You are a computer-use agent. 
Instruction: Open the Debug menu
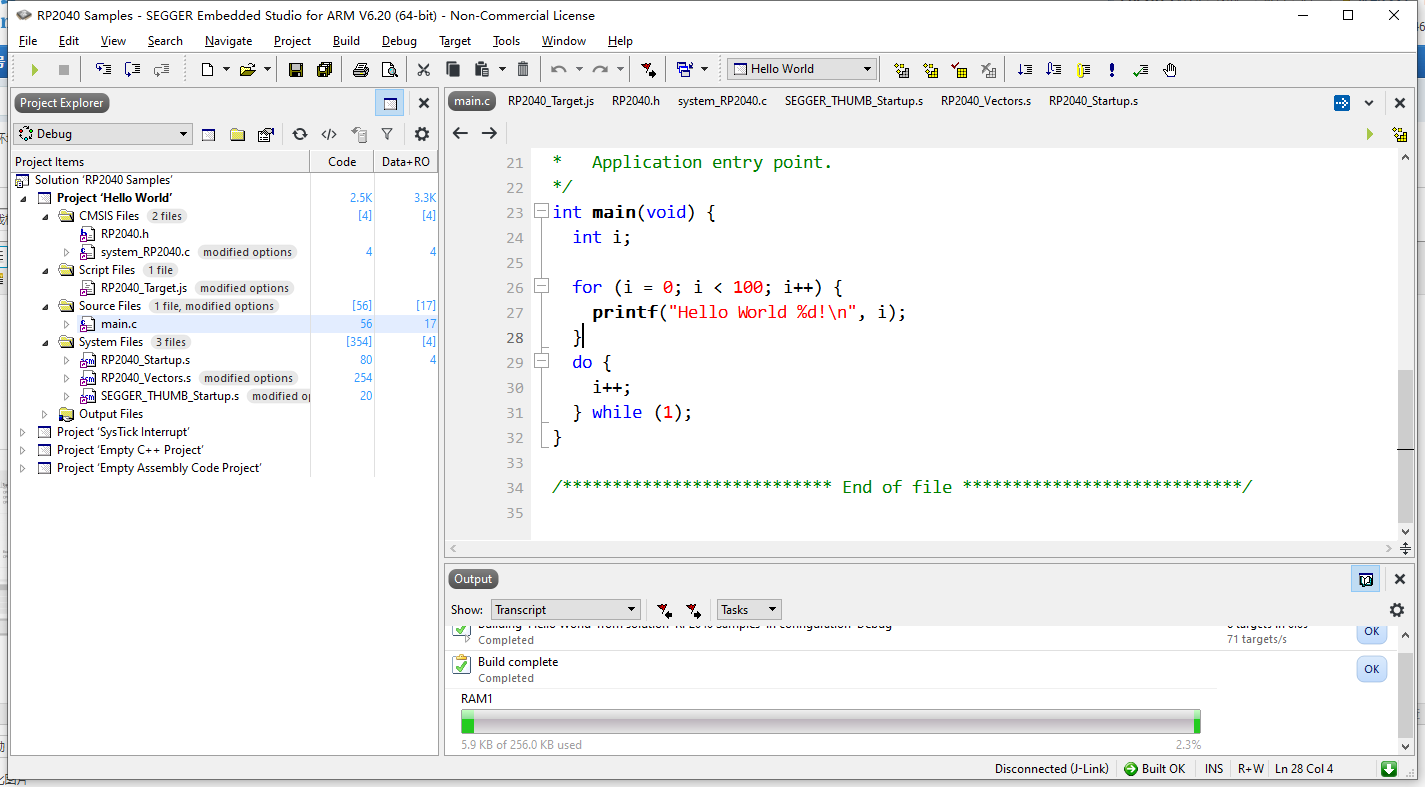[399, 41]
